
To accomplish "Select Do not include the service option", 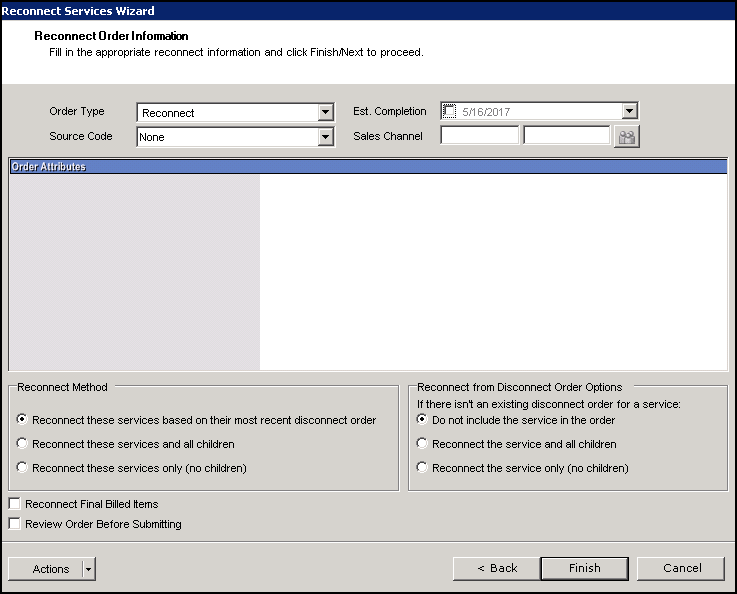I will 423,420.
